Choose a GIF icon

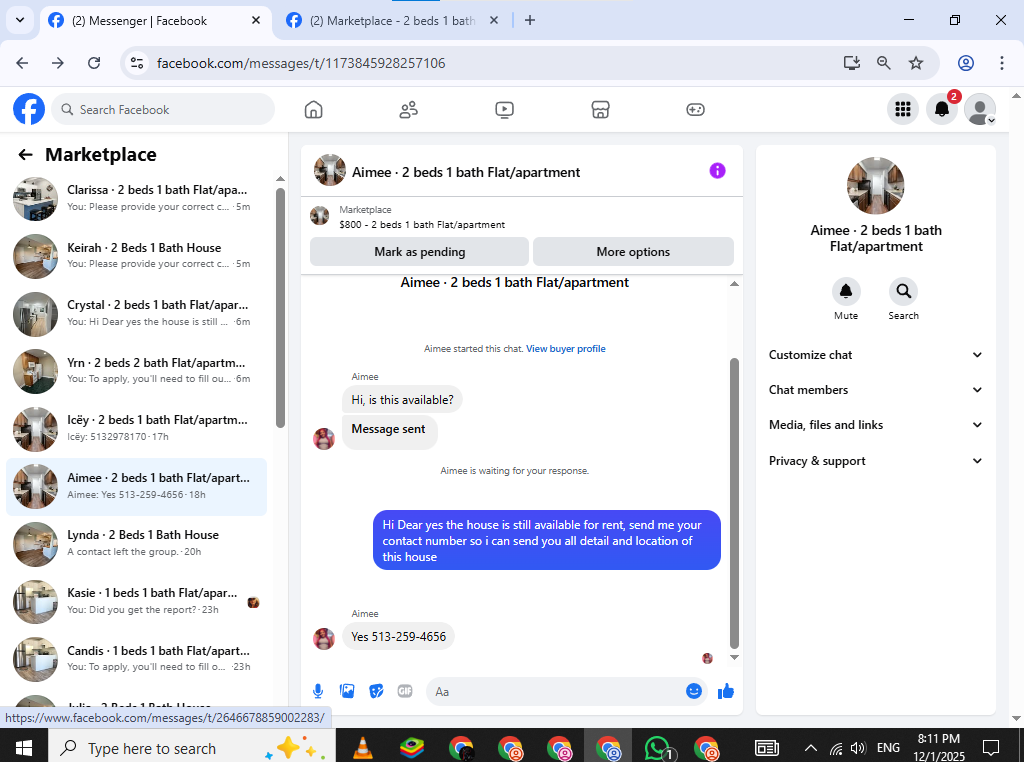(x=405, y=691)
